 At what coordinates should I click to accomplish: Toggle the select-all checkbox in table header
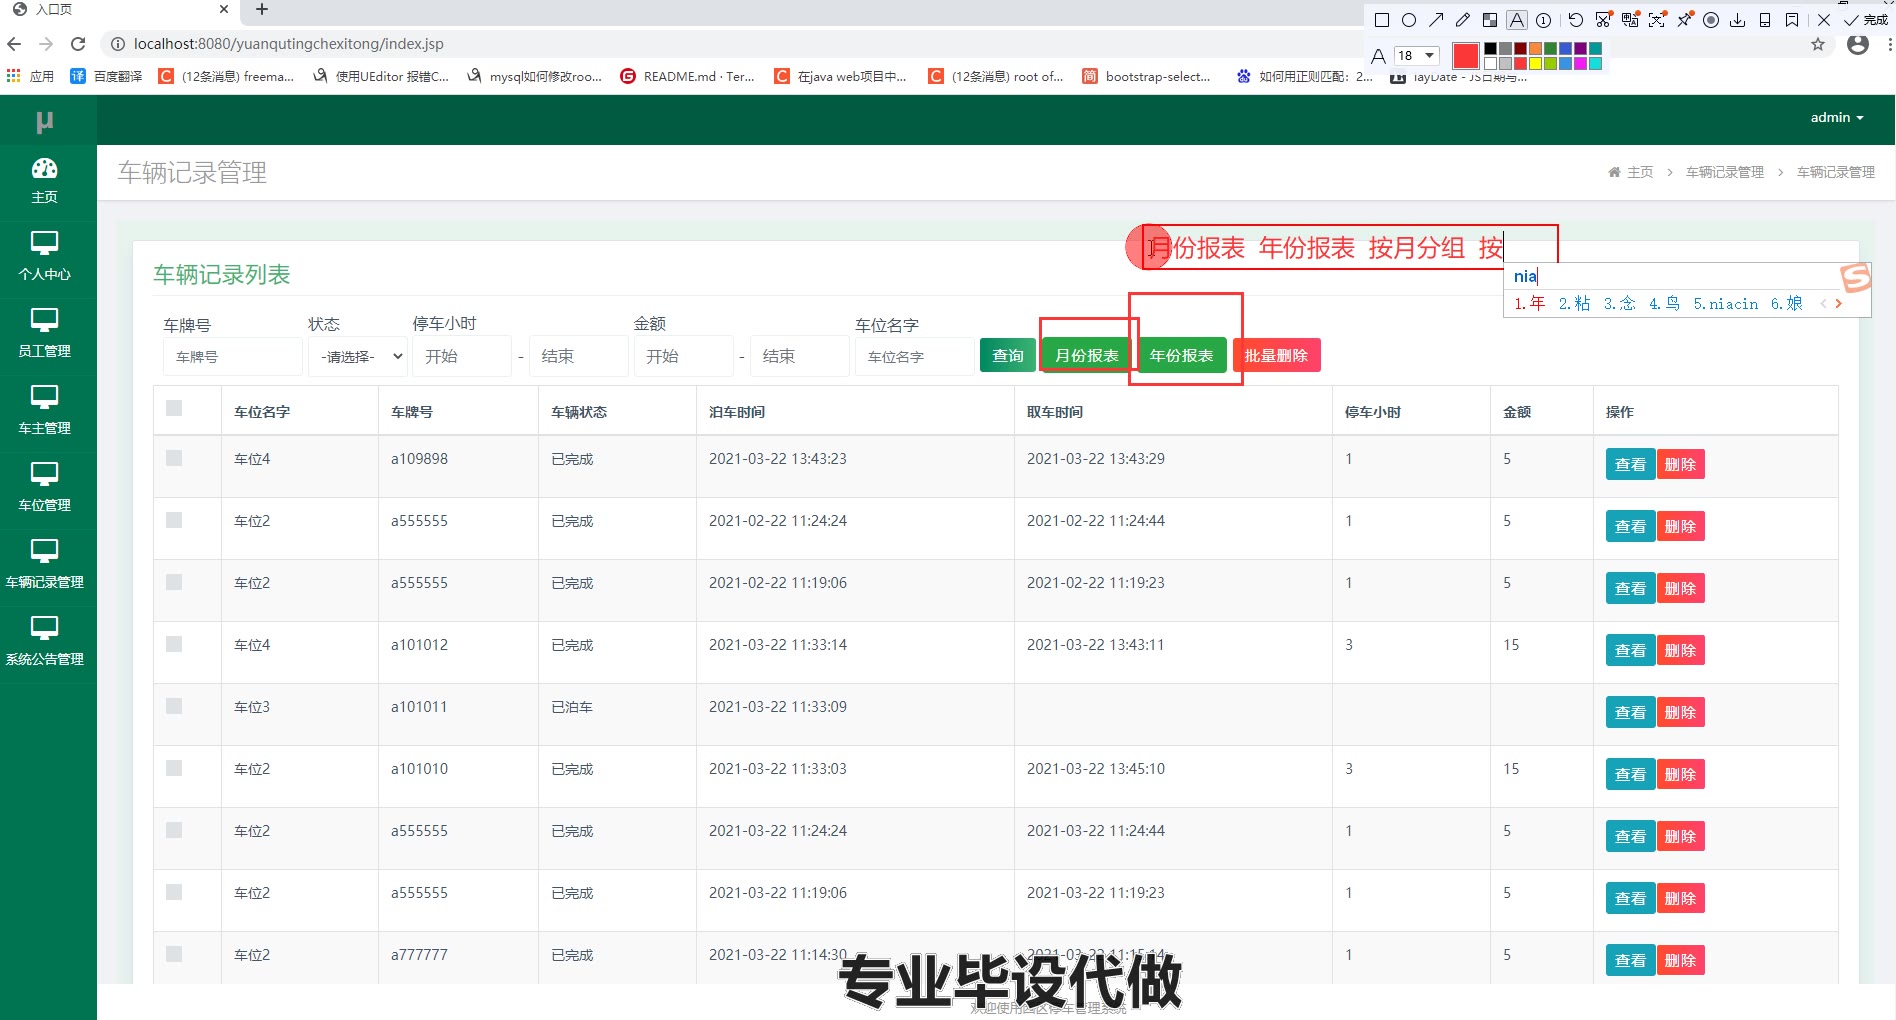(x=174, y=408)
